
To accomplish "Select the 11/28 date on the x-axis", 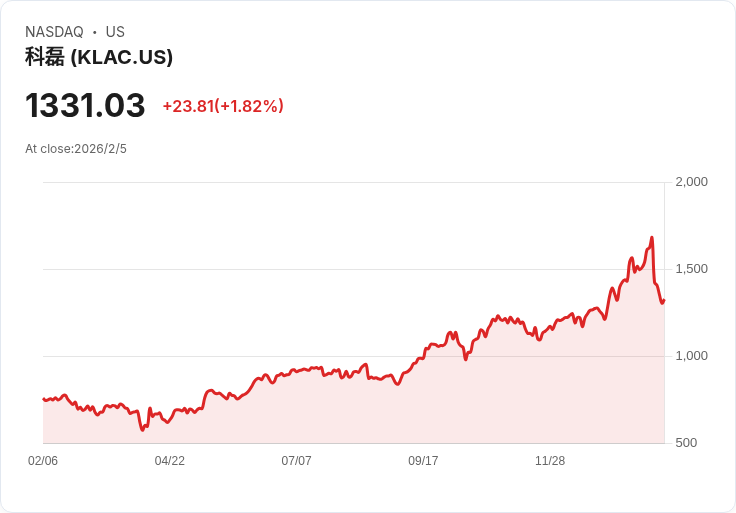I will coord(550,461).
